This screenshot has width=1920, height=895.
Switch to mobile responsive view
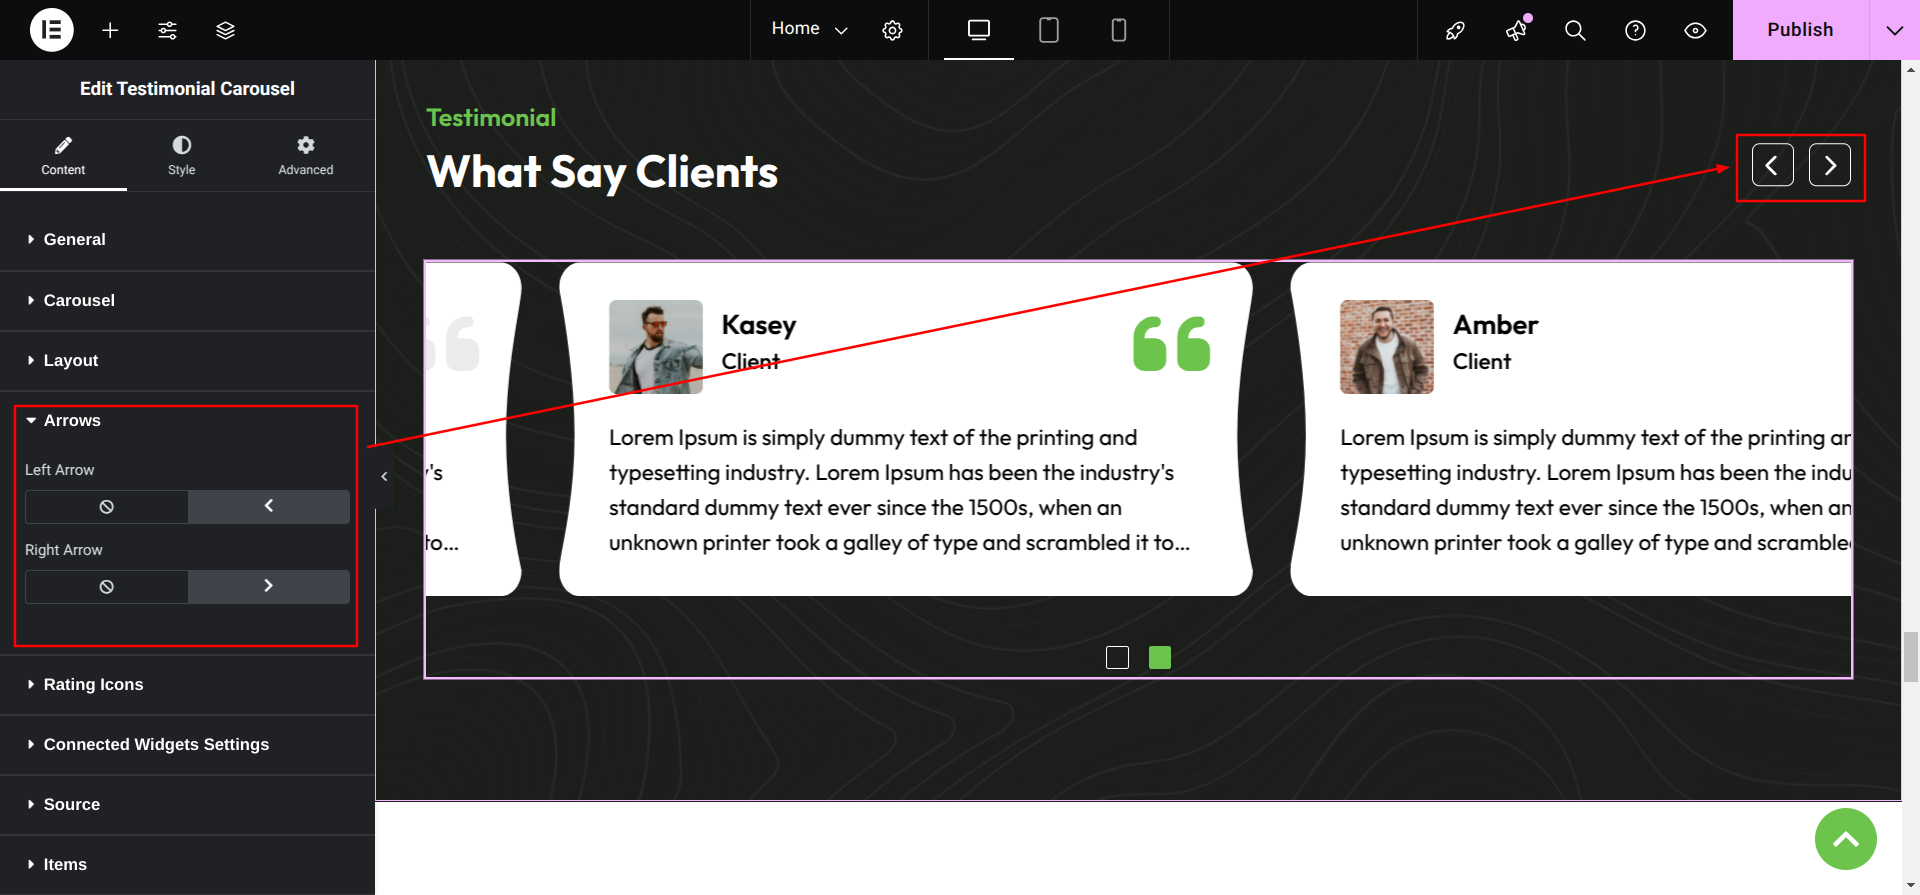click(1119, 30)
